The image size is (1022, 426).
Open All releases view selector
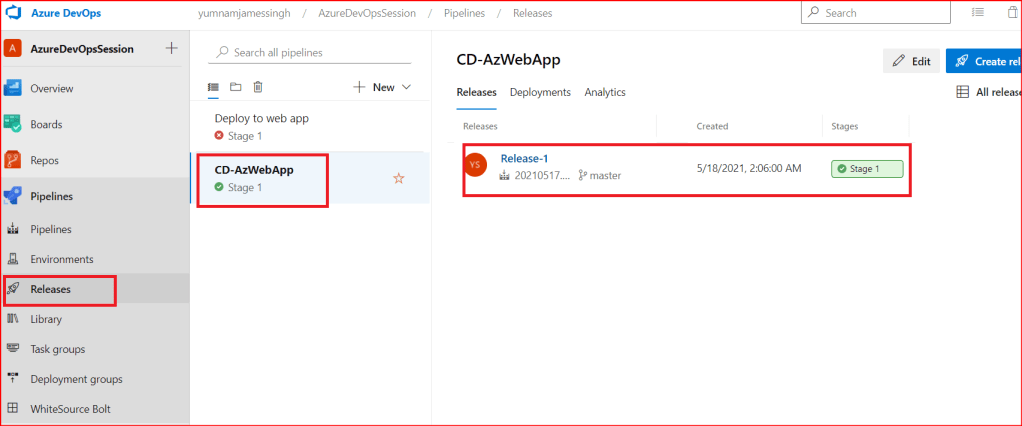tap(987, 92)
